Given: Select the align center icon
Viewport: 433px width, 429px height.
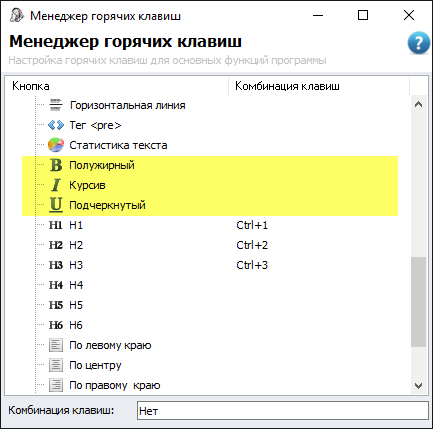Looking at the screenshot, I should 56,365.
